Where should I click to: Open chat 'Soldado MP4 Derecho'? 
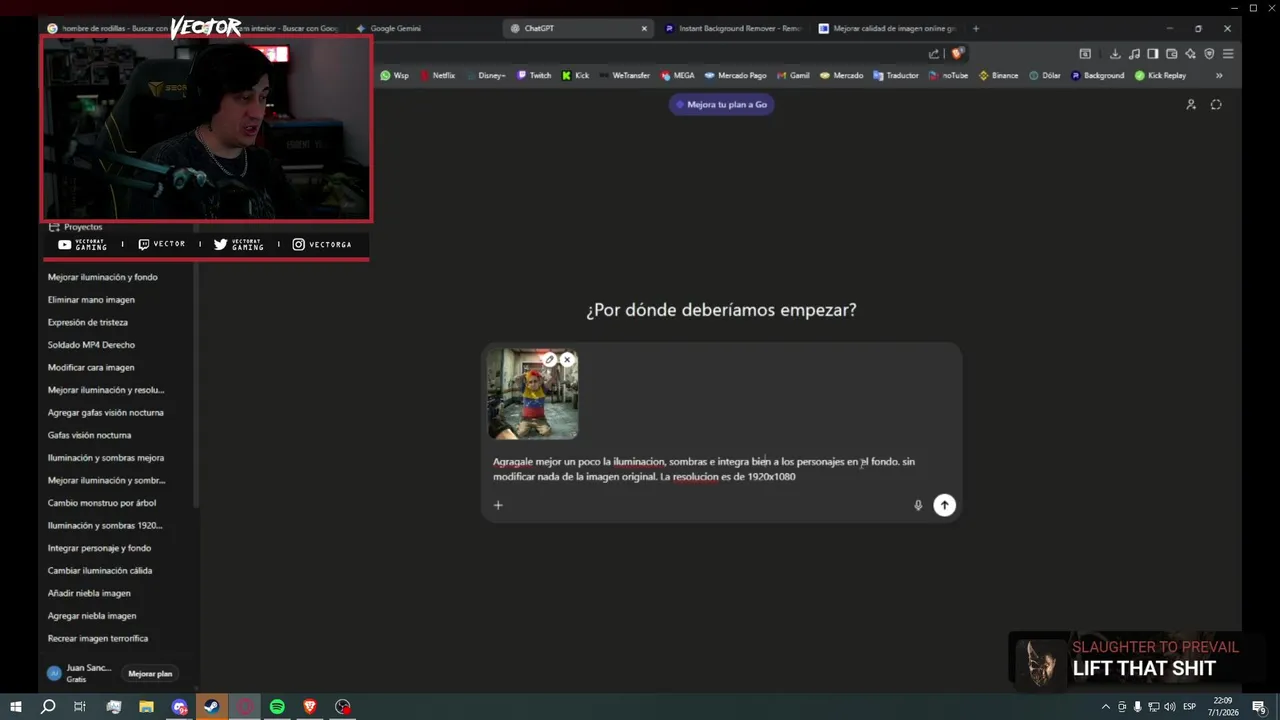(91, 345)
